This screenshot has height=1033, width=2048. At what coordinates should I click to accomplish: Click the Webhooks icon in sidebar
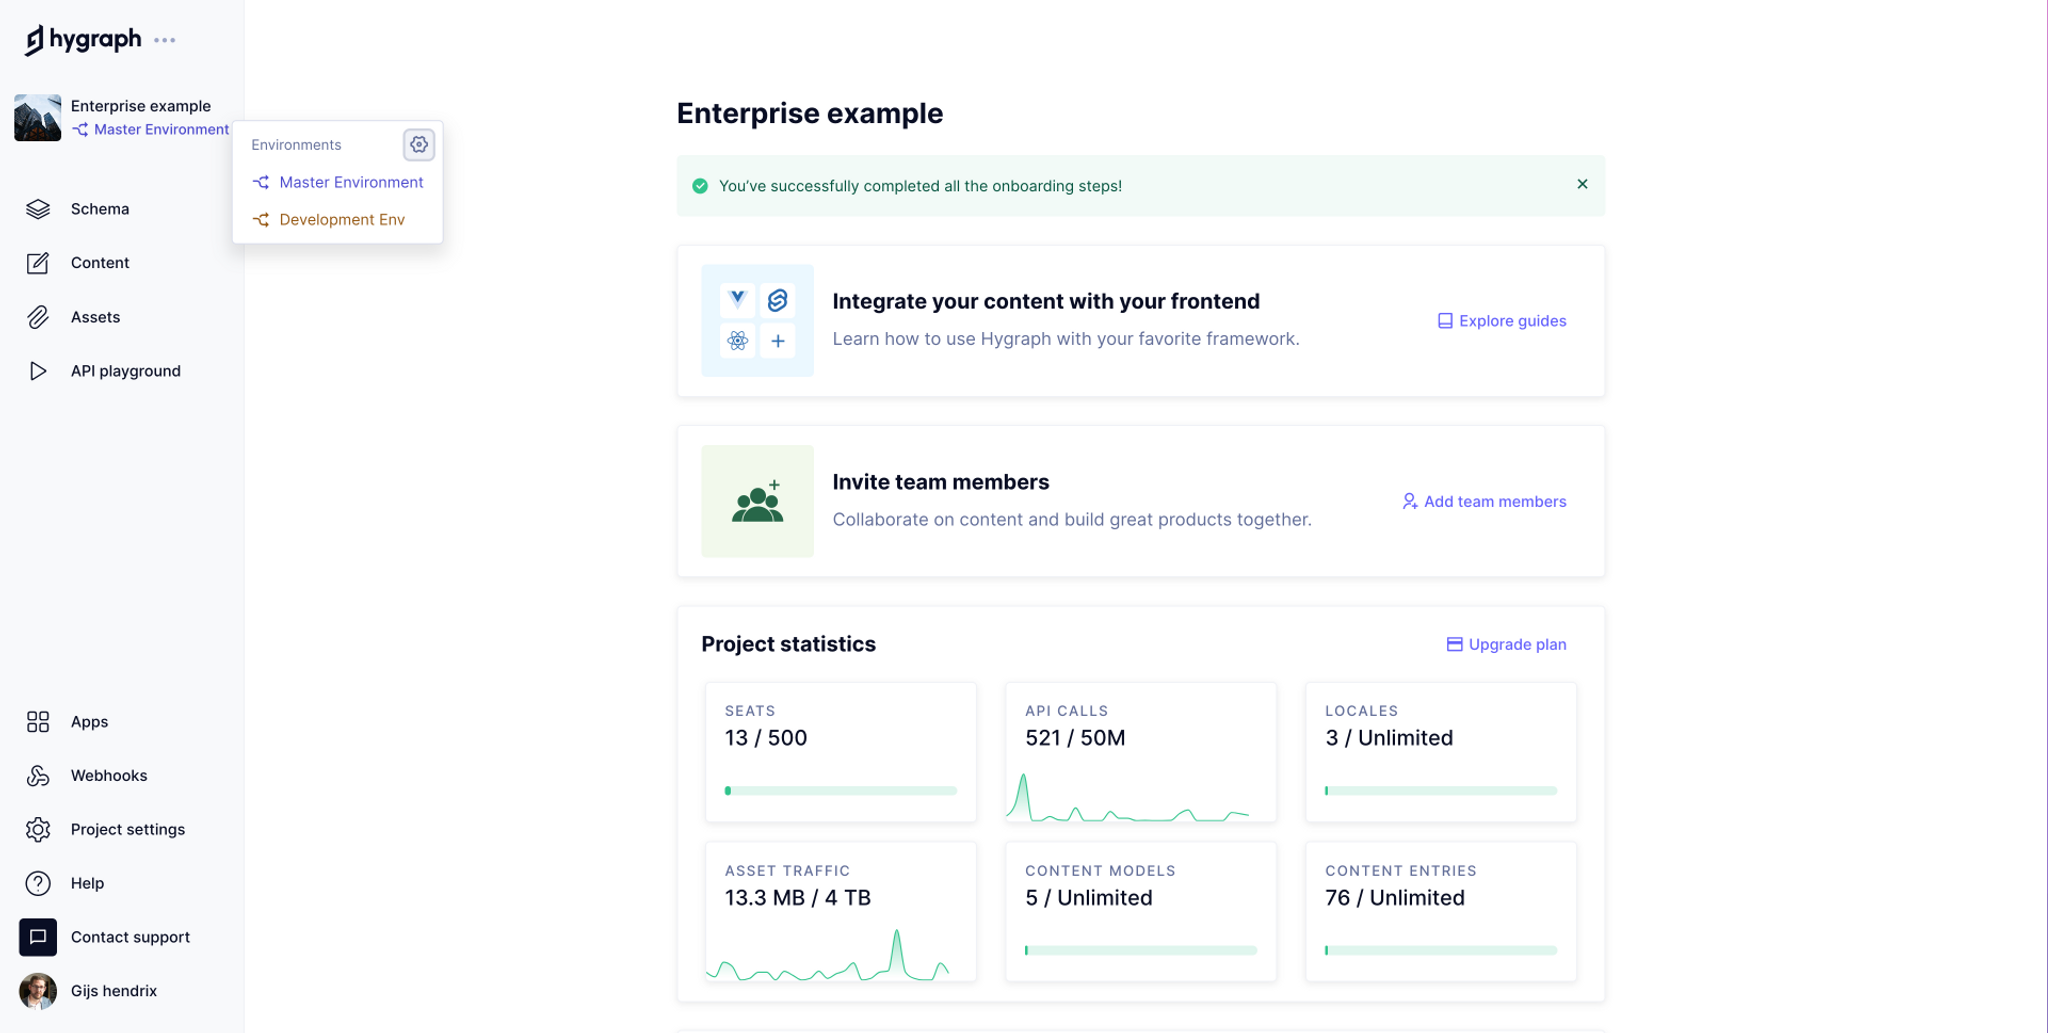pyautogui.click(x=38, y=776)
